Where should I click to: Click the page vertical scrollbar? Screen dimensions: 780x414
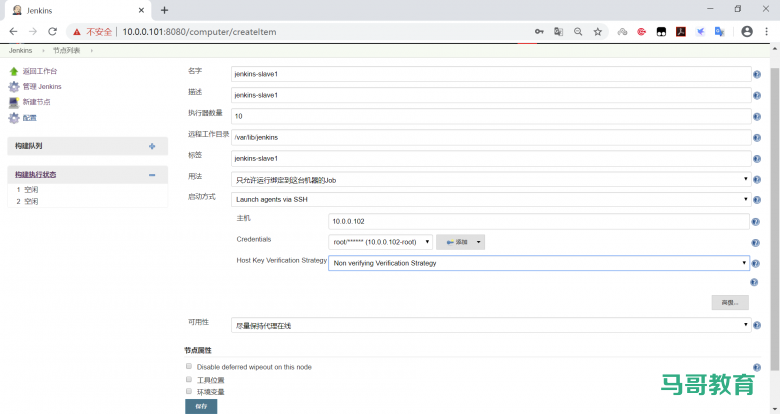pos(775,219)
